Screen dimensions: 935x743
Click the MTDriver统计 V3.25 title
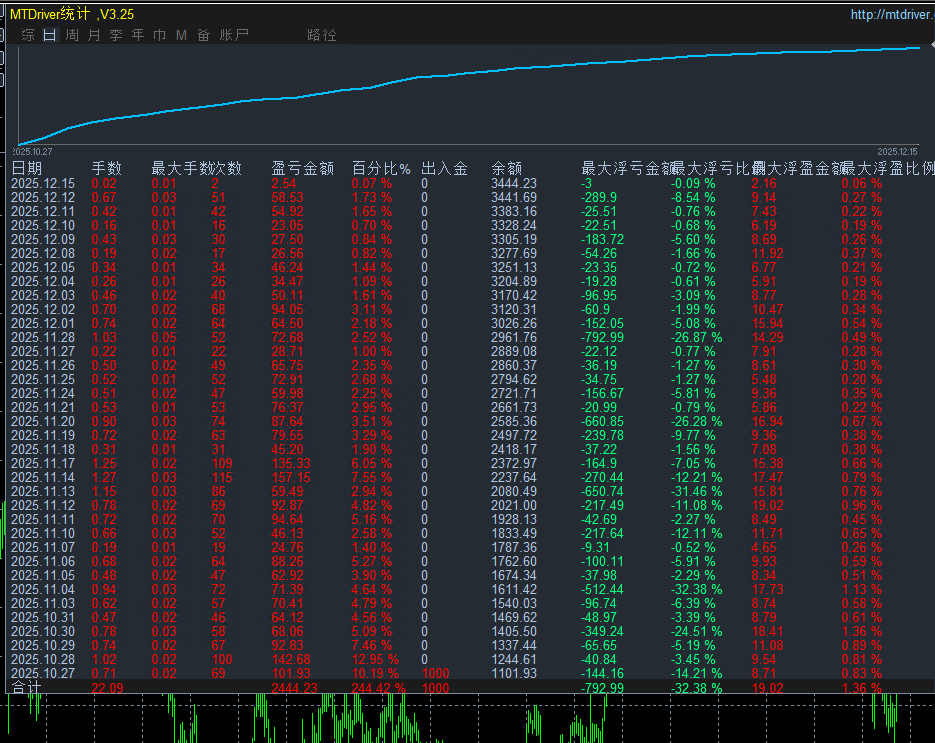(72, 14)
